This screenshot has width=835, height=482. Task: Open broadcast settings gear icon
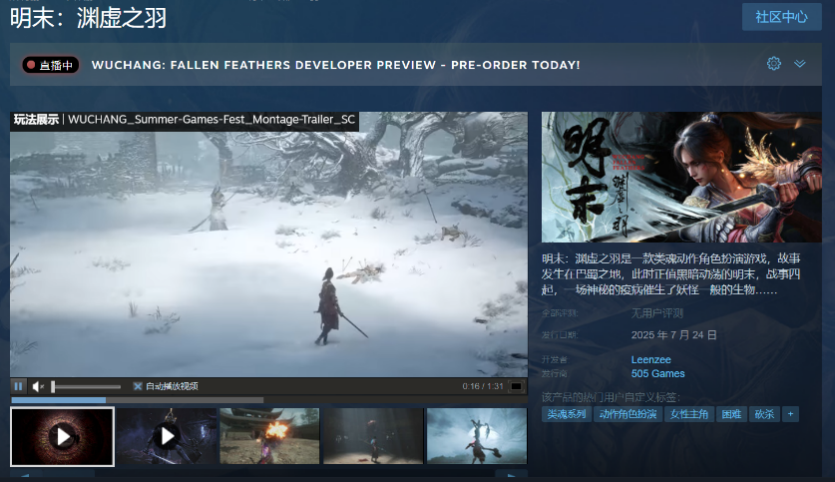pyautogui.click(x=773, y=64)
